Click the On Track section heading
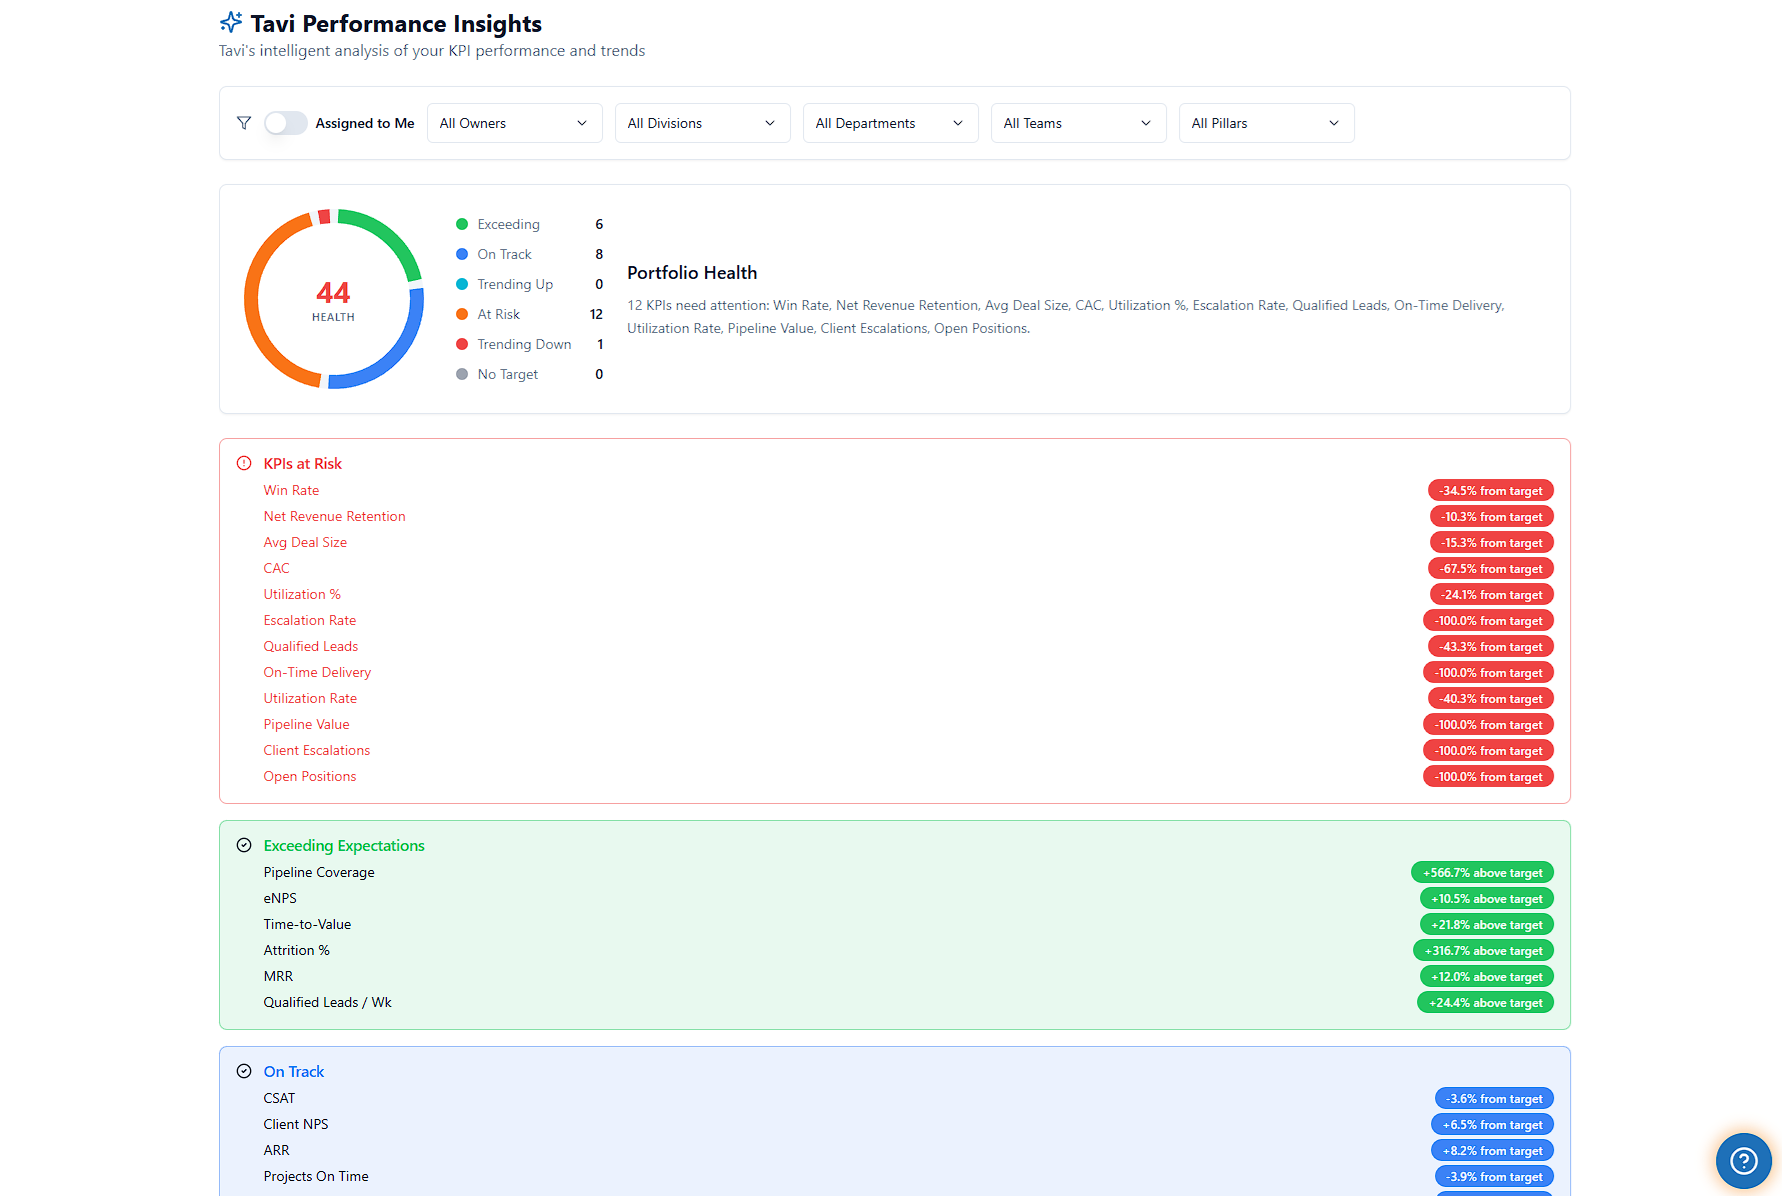The height and width of the screenshot is (1196, 1782). pos(294,1071)
